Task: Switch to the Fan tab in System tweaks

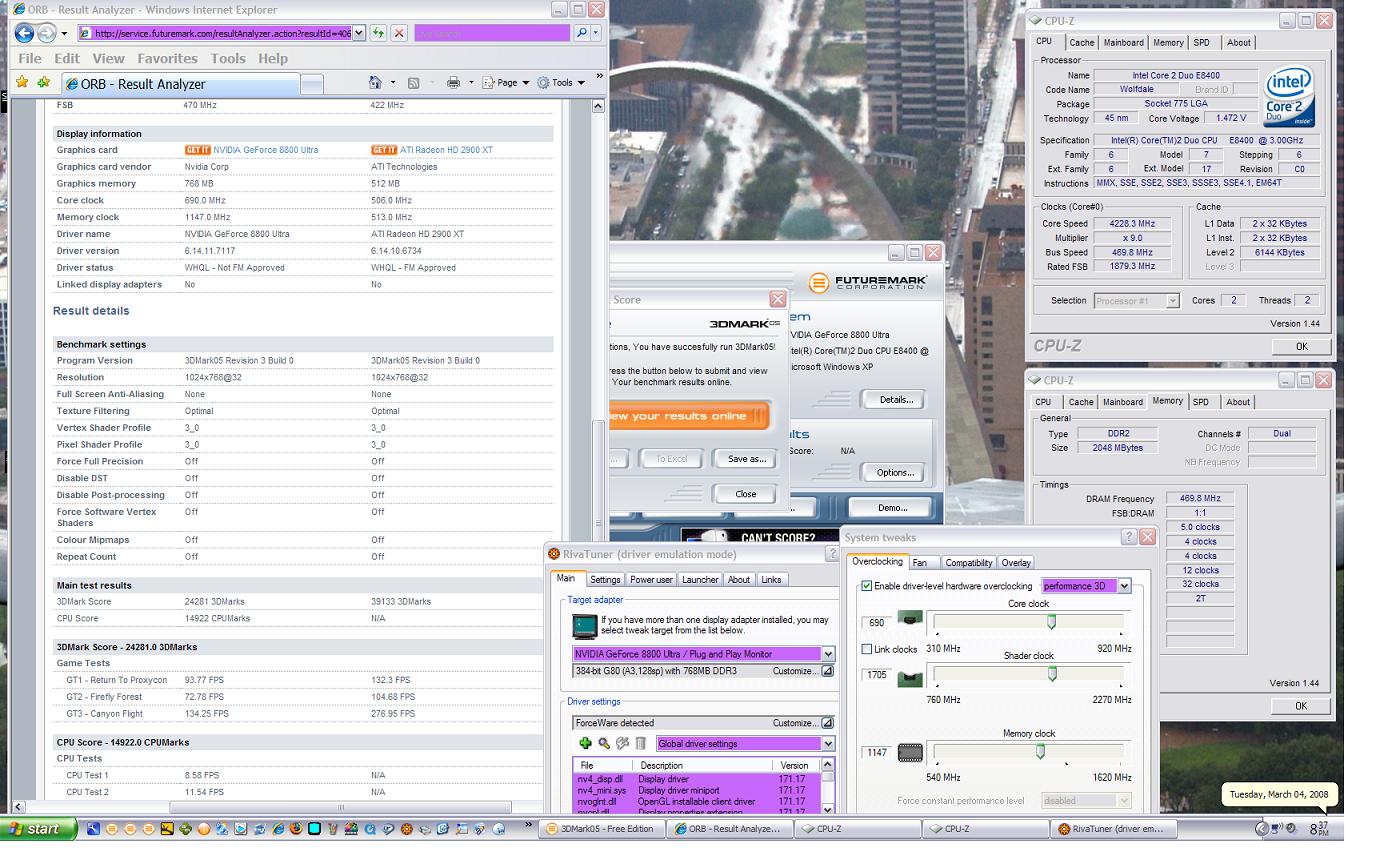Action: pos(920,563)
